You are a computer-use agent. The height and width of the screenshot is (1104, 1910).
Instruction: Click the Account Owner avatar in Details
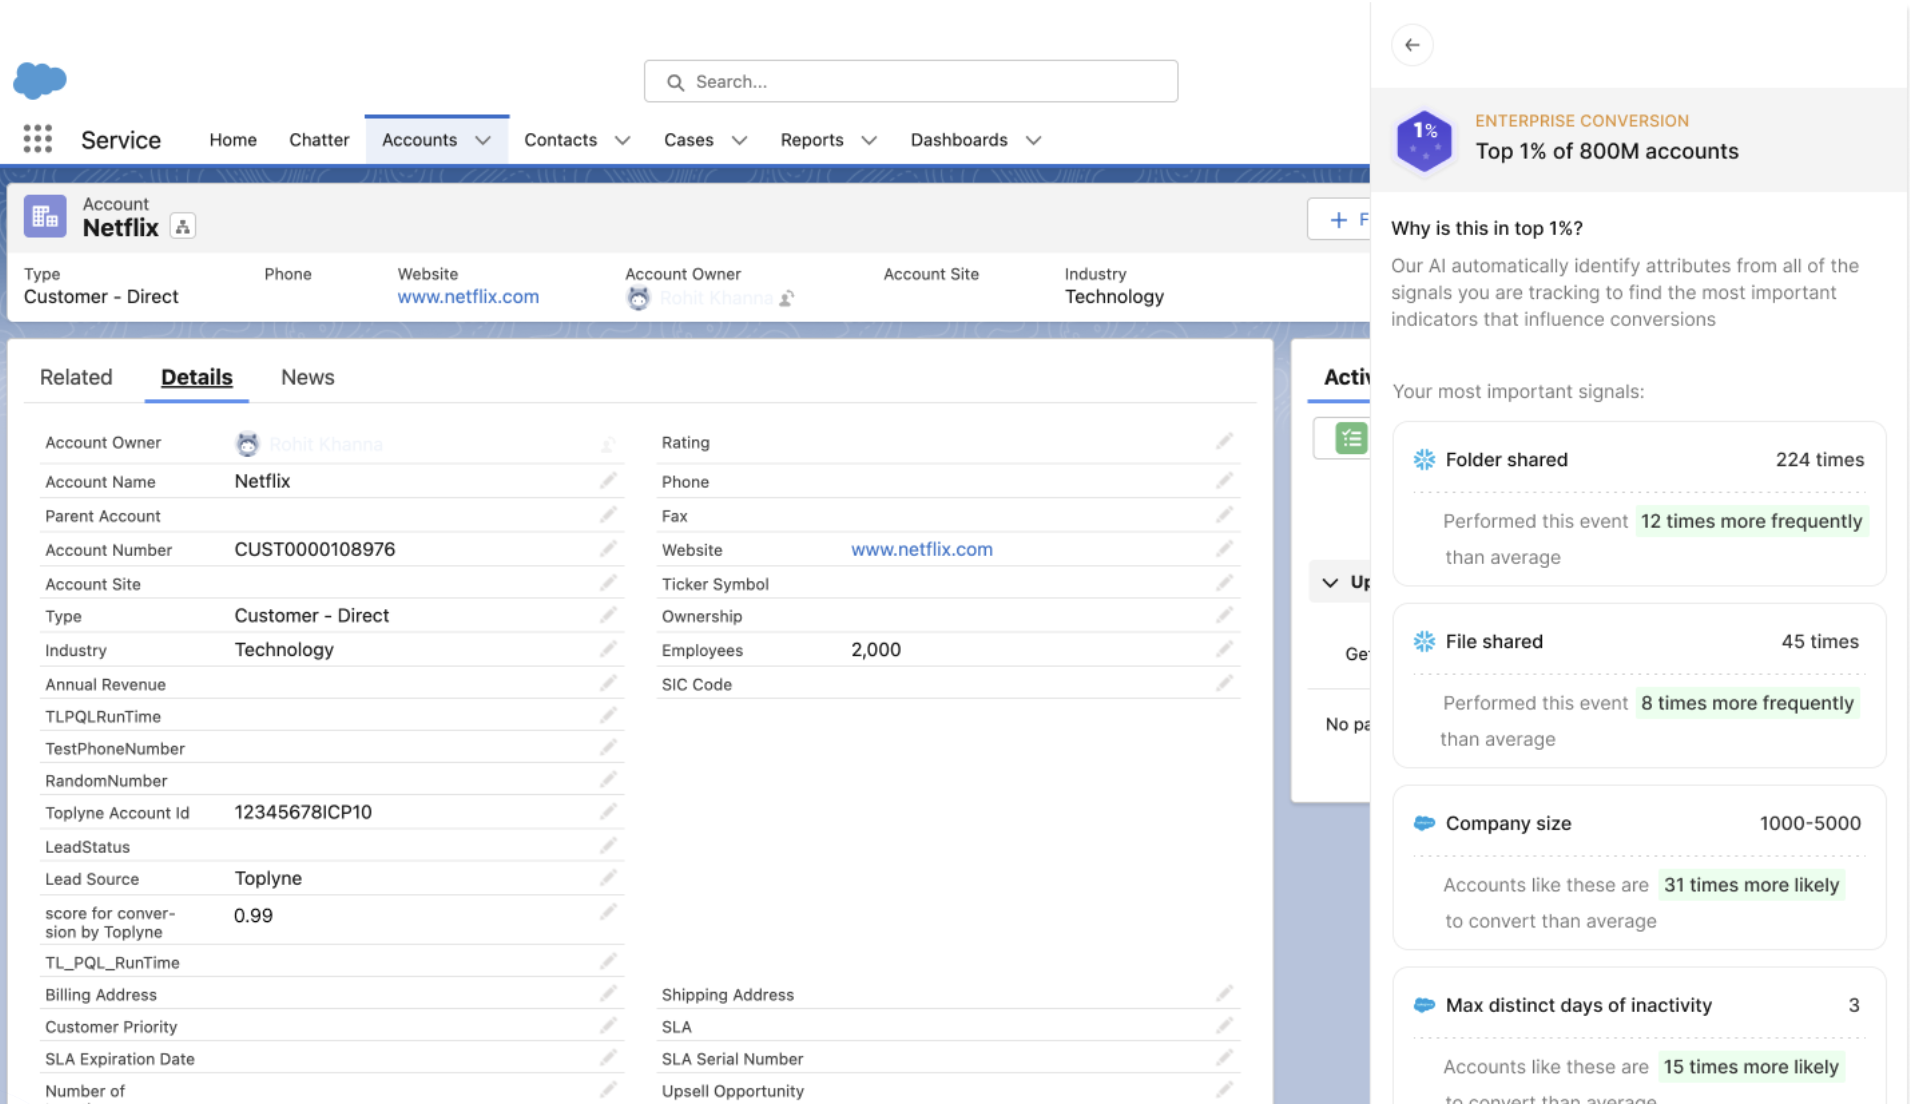[247, 443]
